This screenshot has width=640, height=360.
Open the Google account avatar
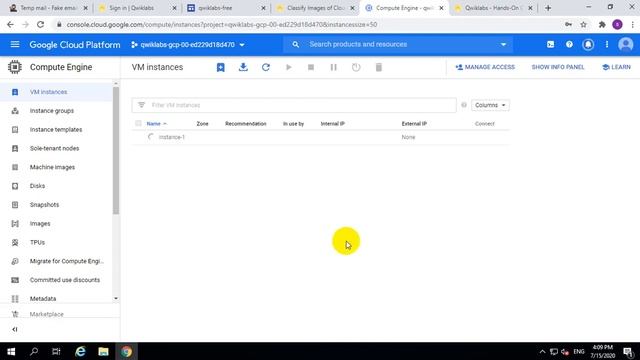625,44
